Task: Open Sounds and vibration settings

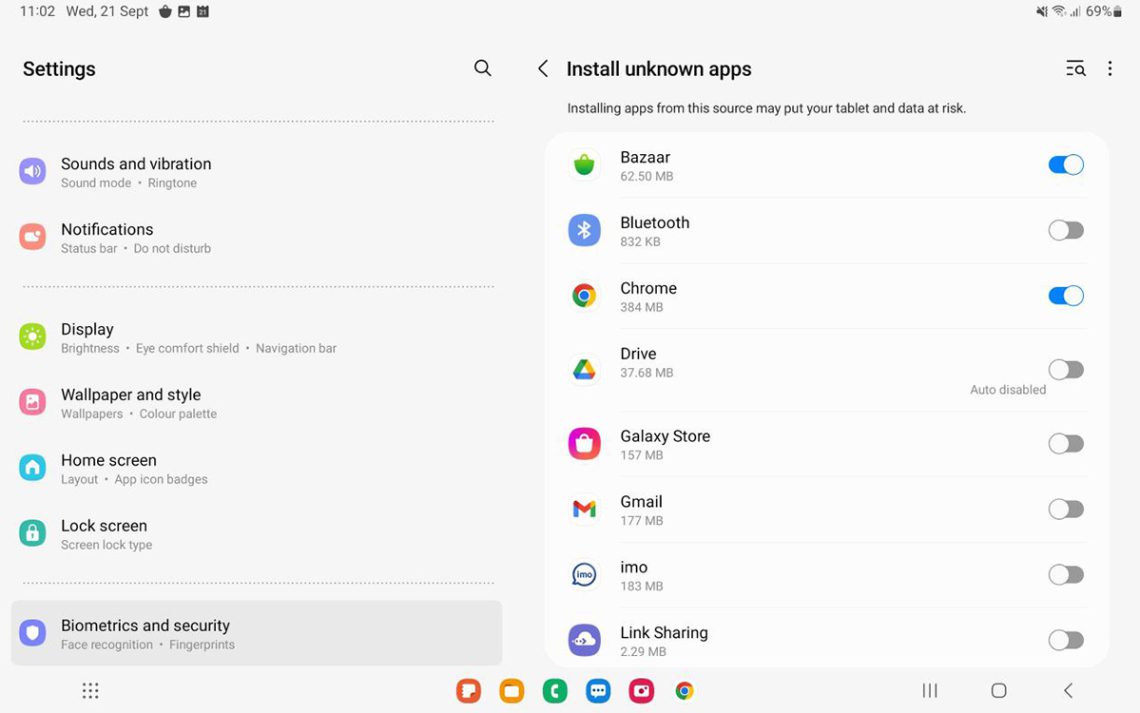Action: (x=136, y=172)
